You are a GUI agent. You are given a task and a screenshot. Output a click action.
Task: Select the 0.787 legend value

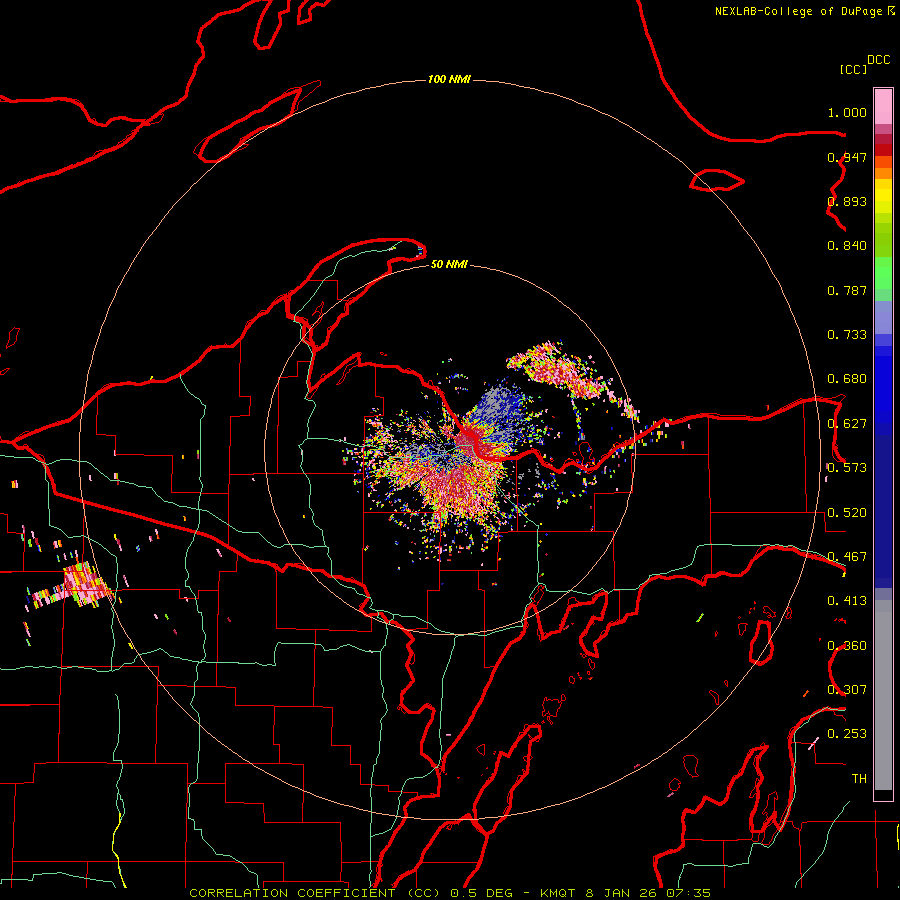tap(847, 290)
